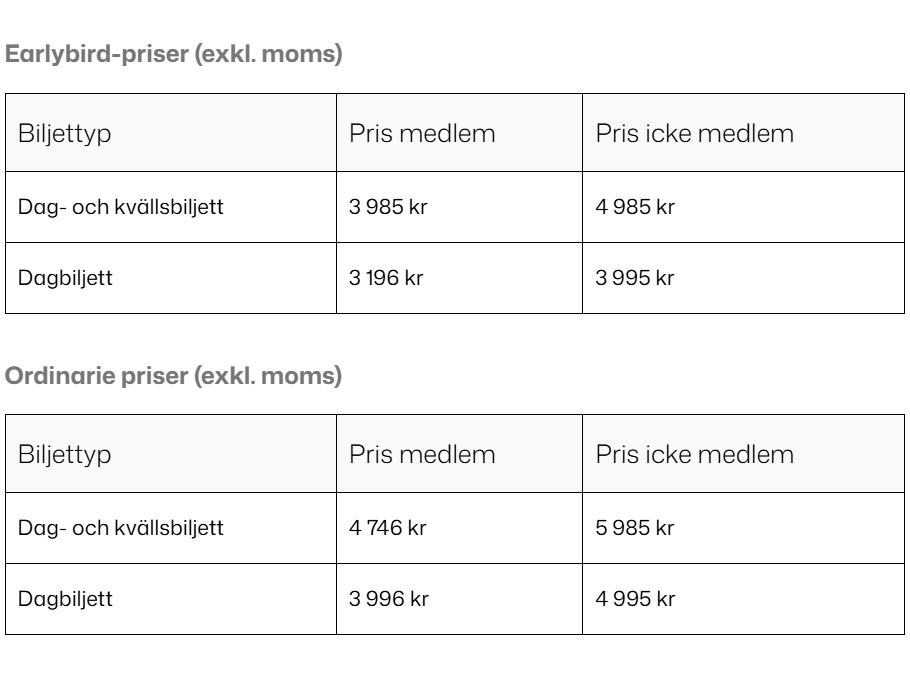
Task: Click the 3 196 kr member price
Action: point(386,278)
